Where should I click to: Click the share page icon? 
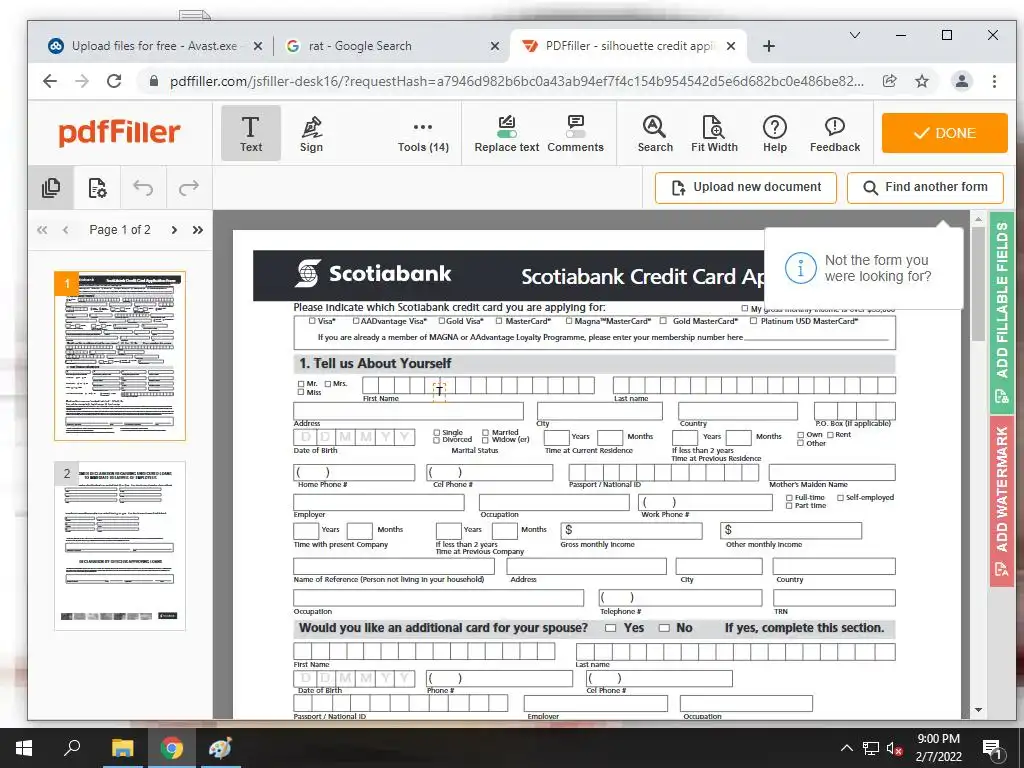point(889,81)
